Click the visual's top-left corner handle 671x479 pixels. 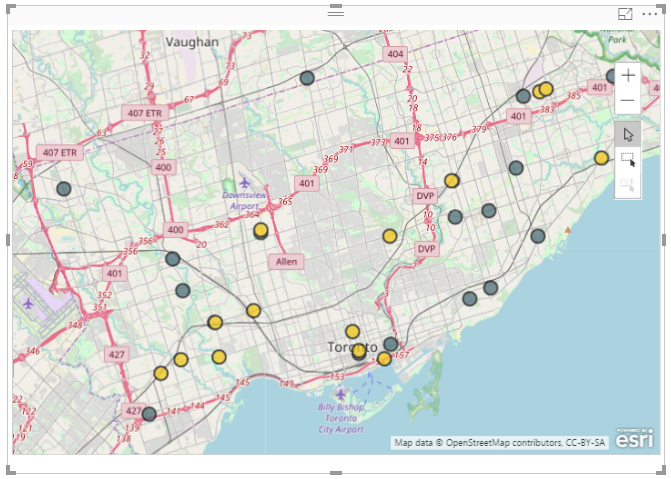coord(10,9)
